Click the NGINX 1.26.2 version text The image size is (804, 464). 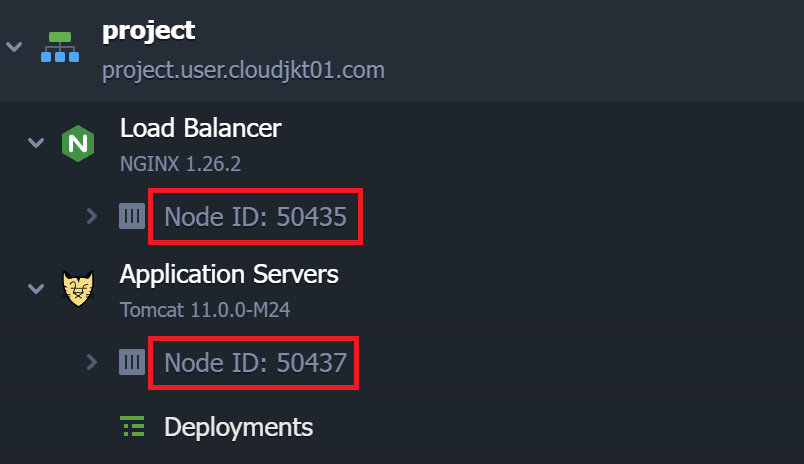pos(180,164)
